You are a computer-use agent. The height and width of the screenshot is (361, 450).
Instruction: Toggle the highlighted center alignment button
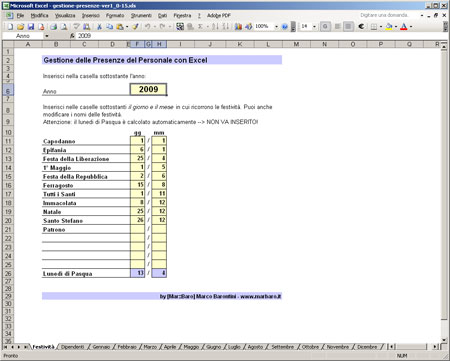348,26
